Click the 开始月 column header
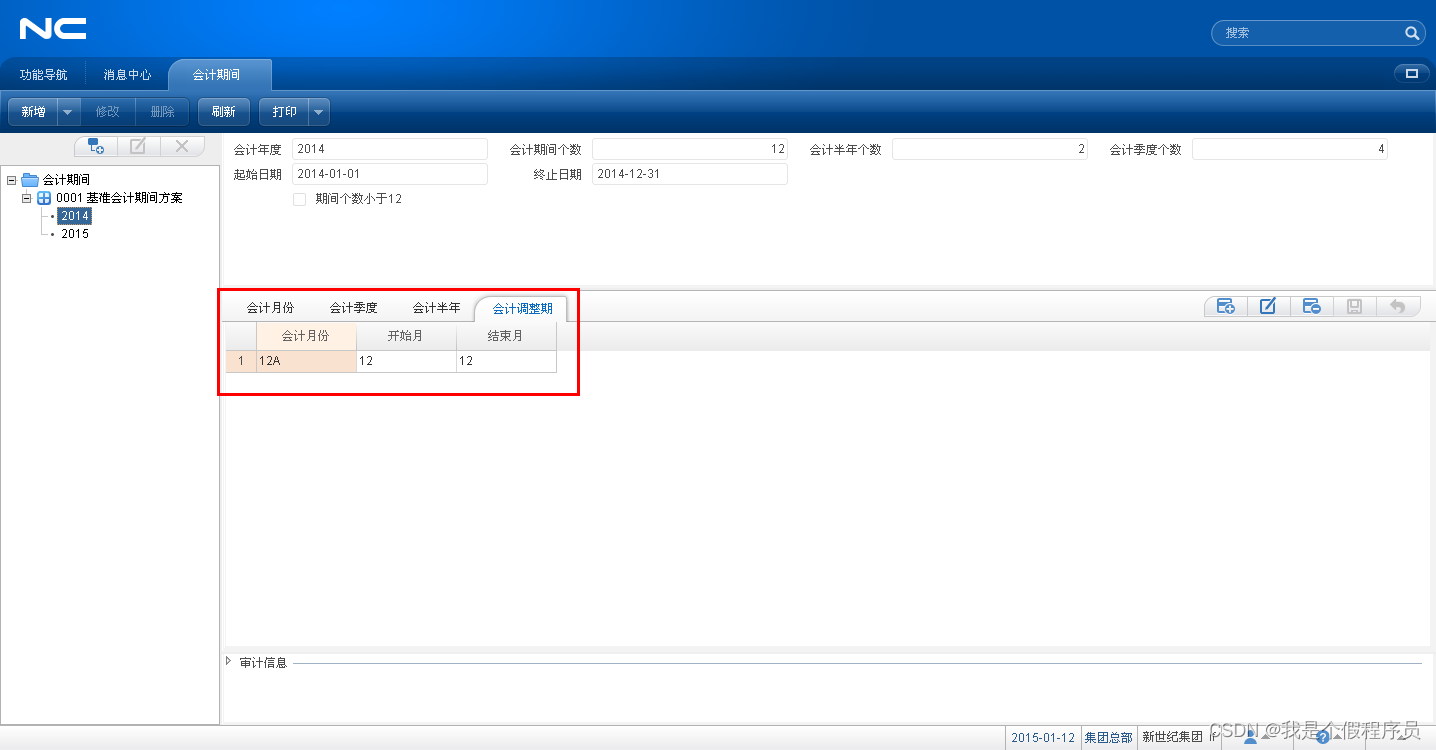Viewport: 1436px width, 750px height. (x=406, y=336)
